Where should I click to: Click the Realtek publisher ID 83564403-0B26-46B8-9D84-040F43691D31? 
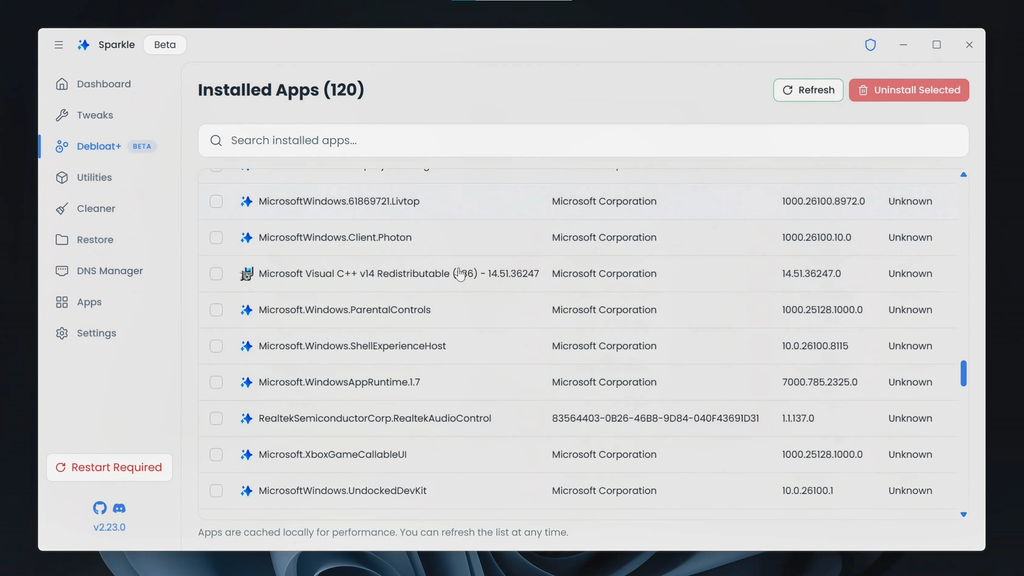tap(655, 419)
